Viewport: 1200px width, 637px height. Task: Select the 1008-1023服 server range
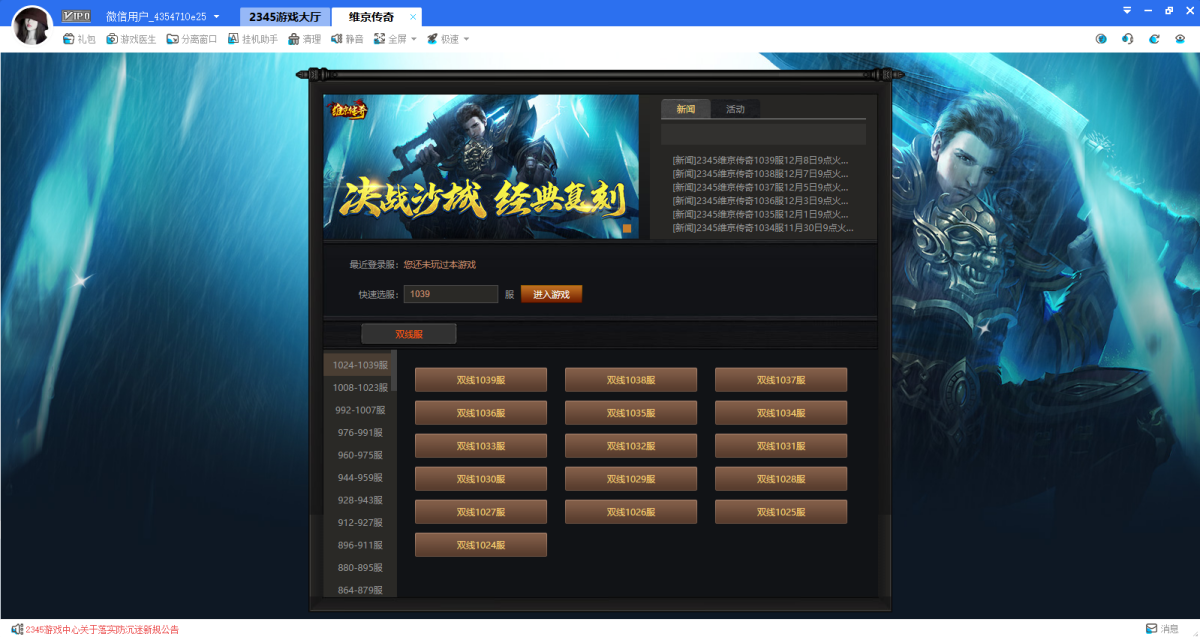pos(359,387)
